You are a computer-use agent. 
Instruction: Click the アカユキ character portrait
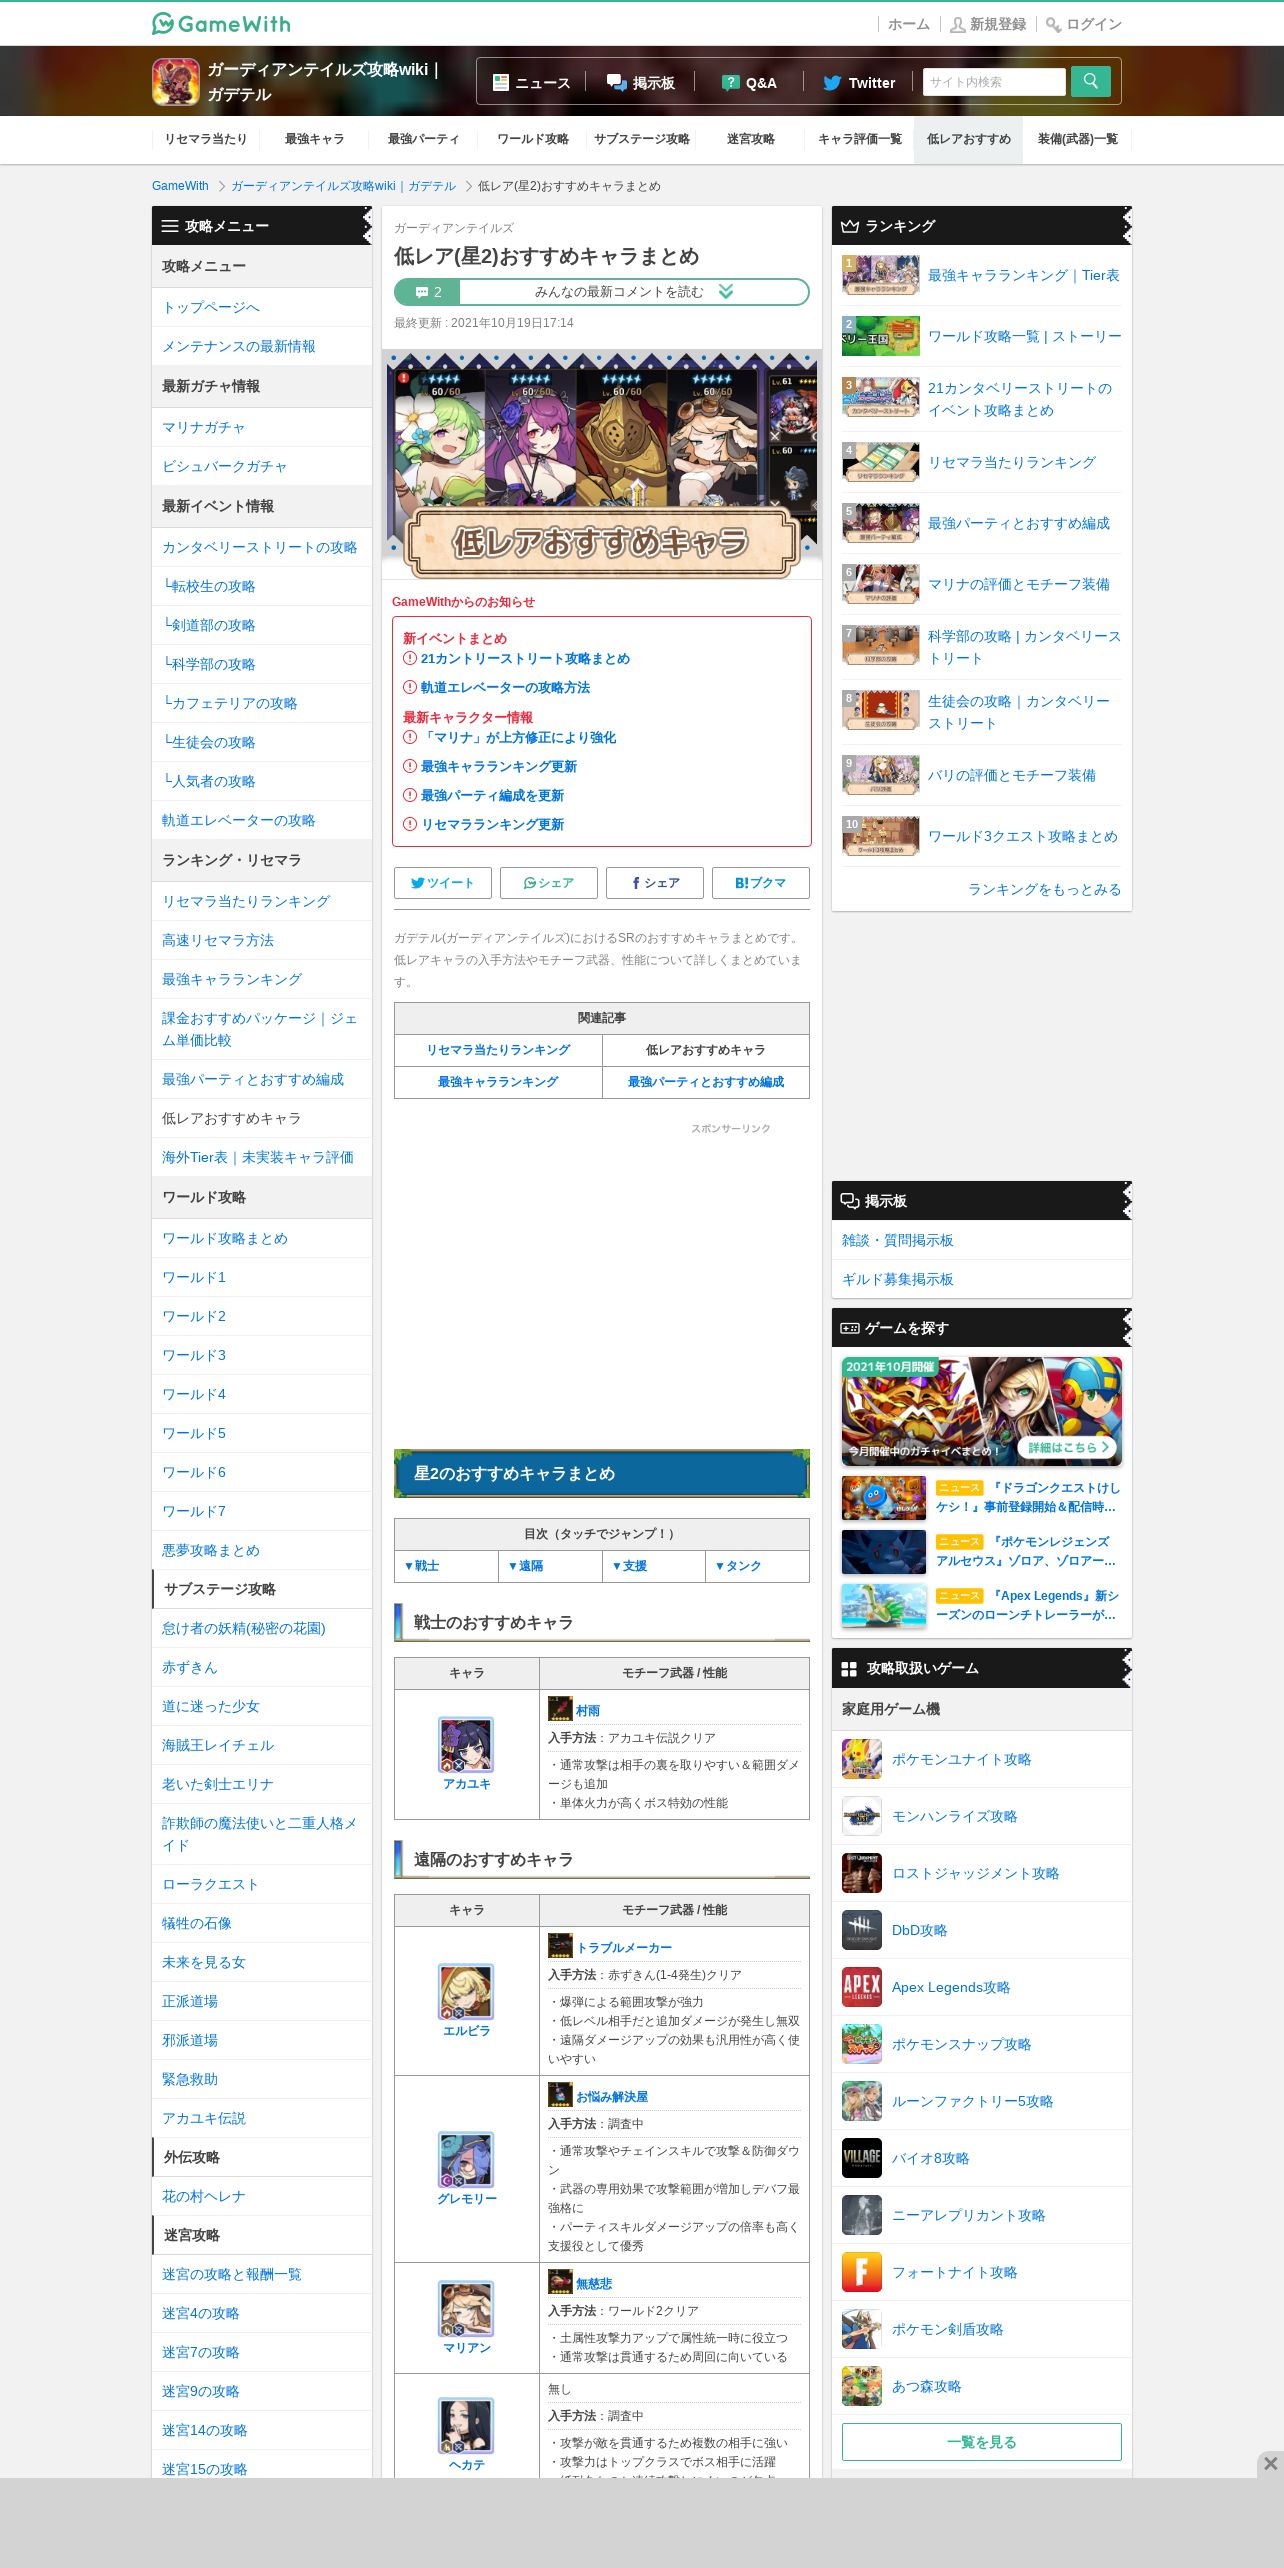point(466,1745)
